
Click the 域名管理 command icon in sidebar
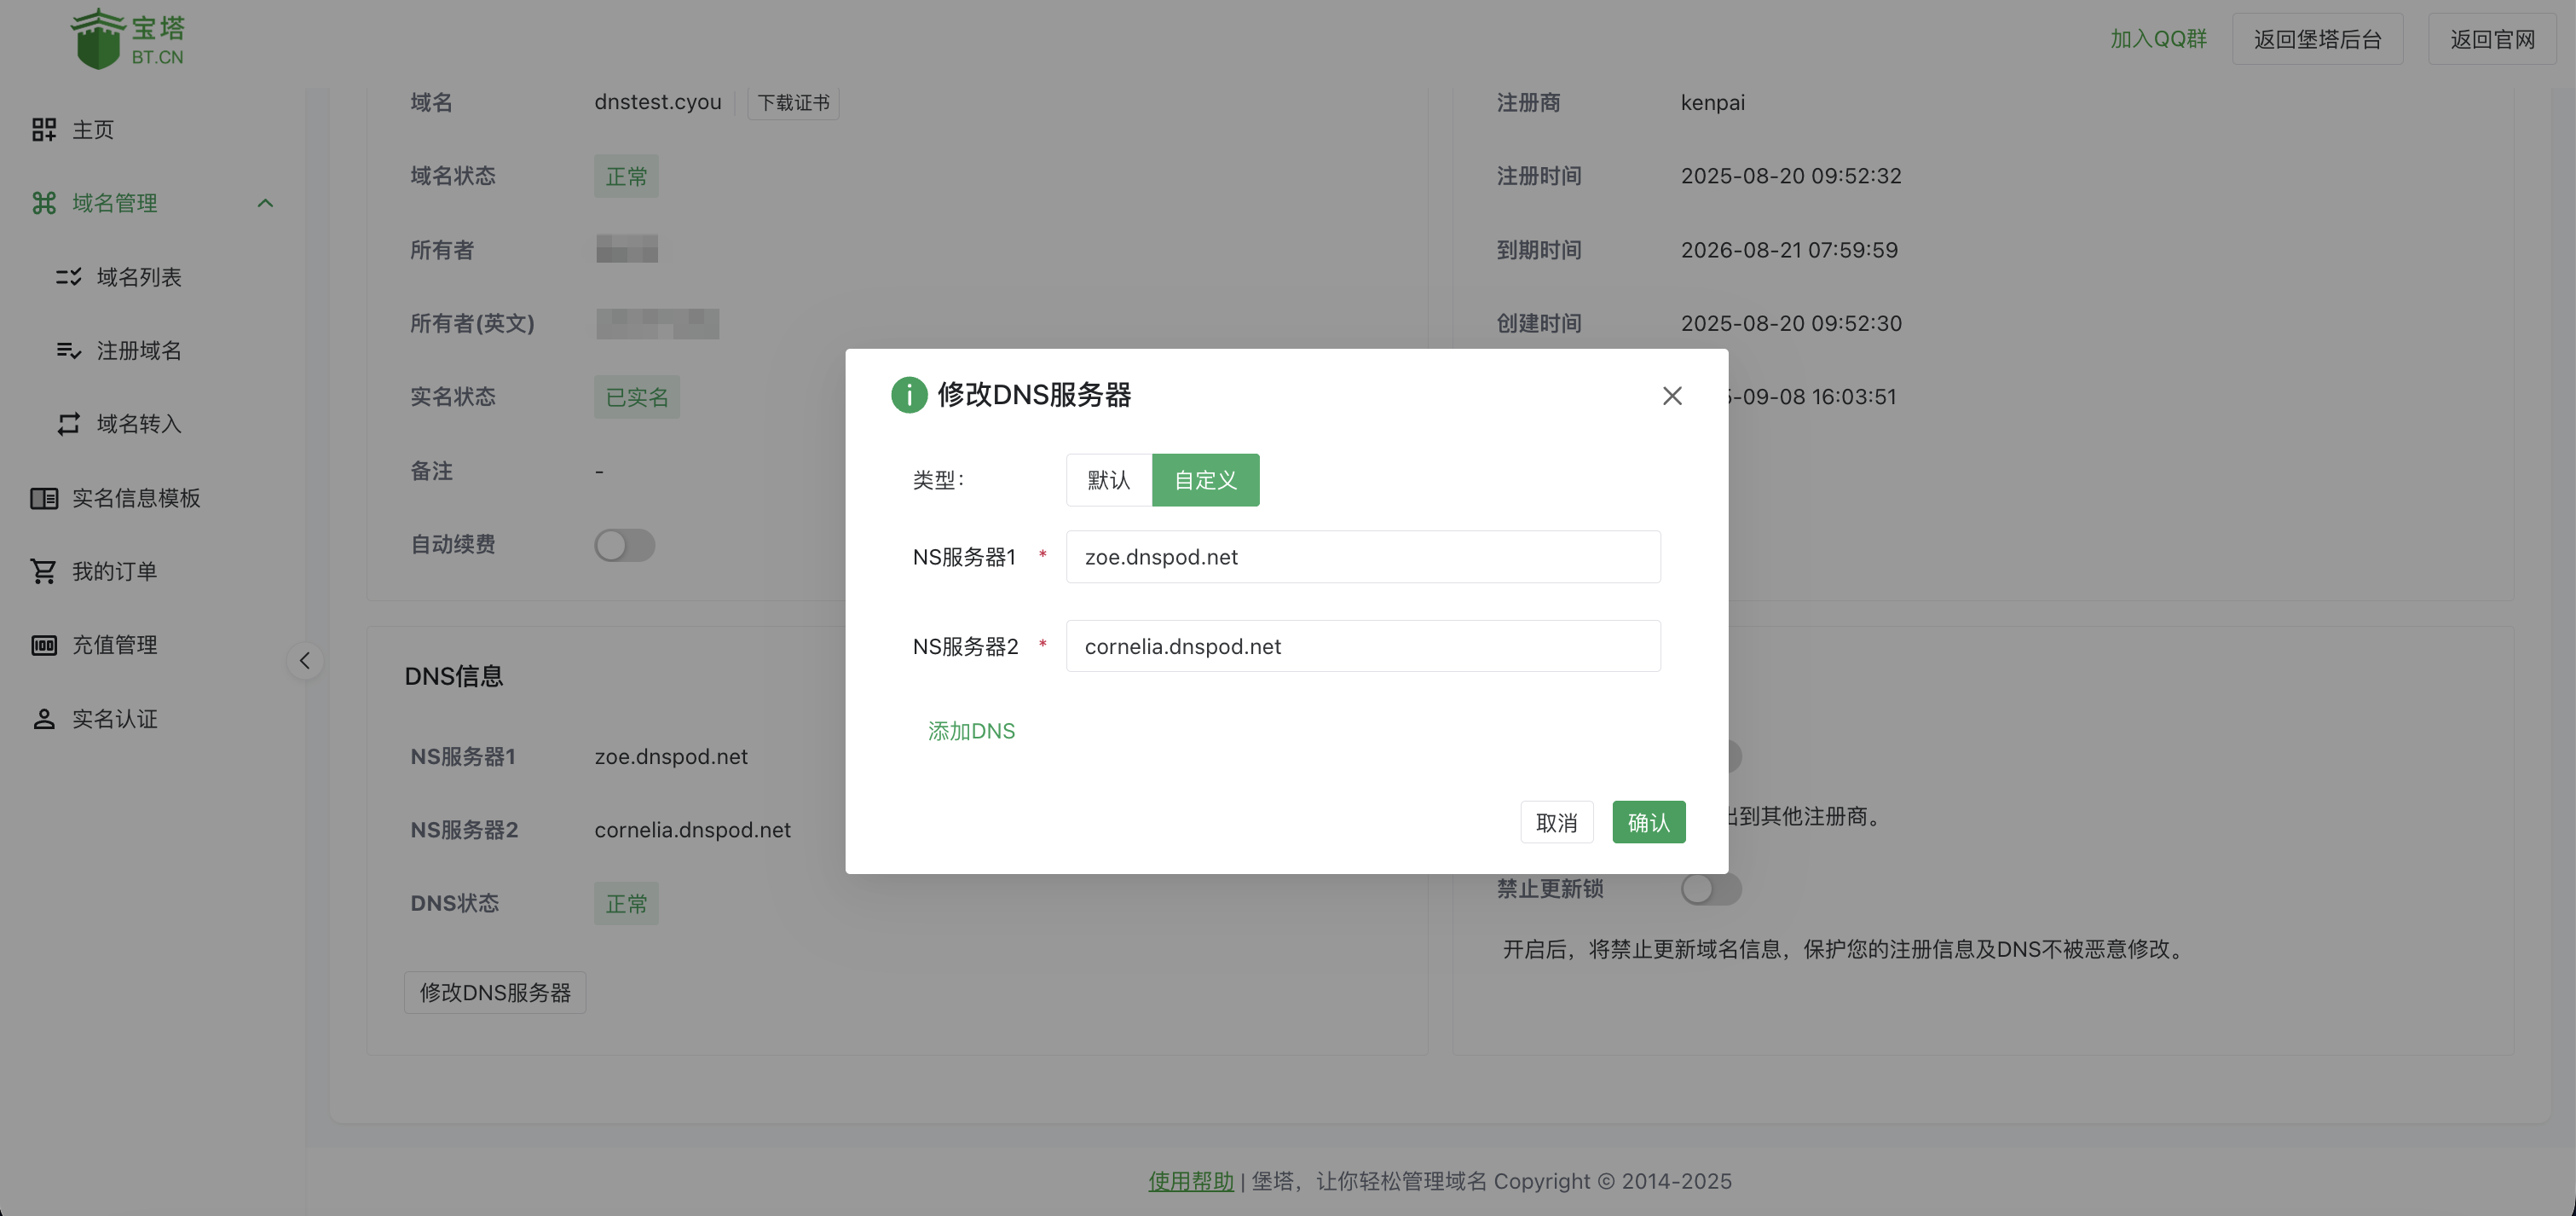44,203
